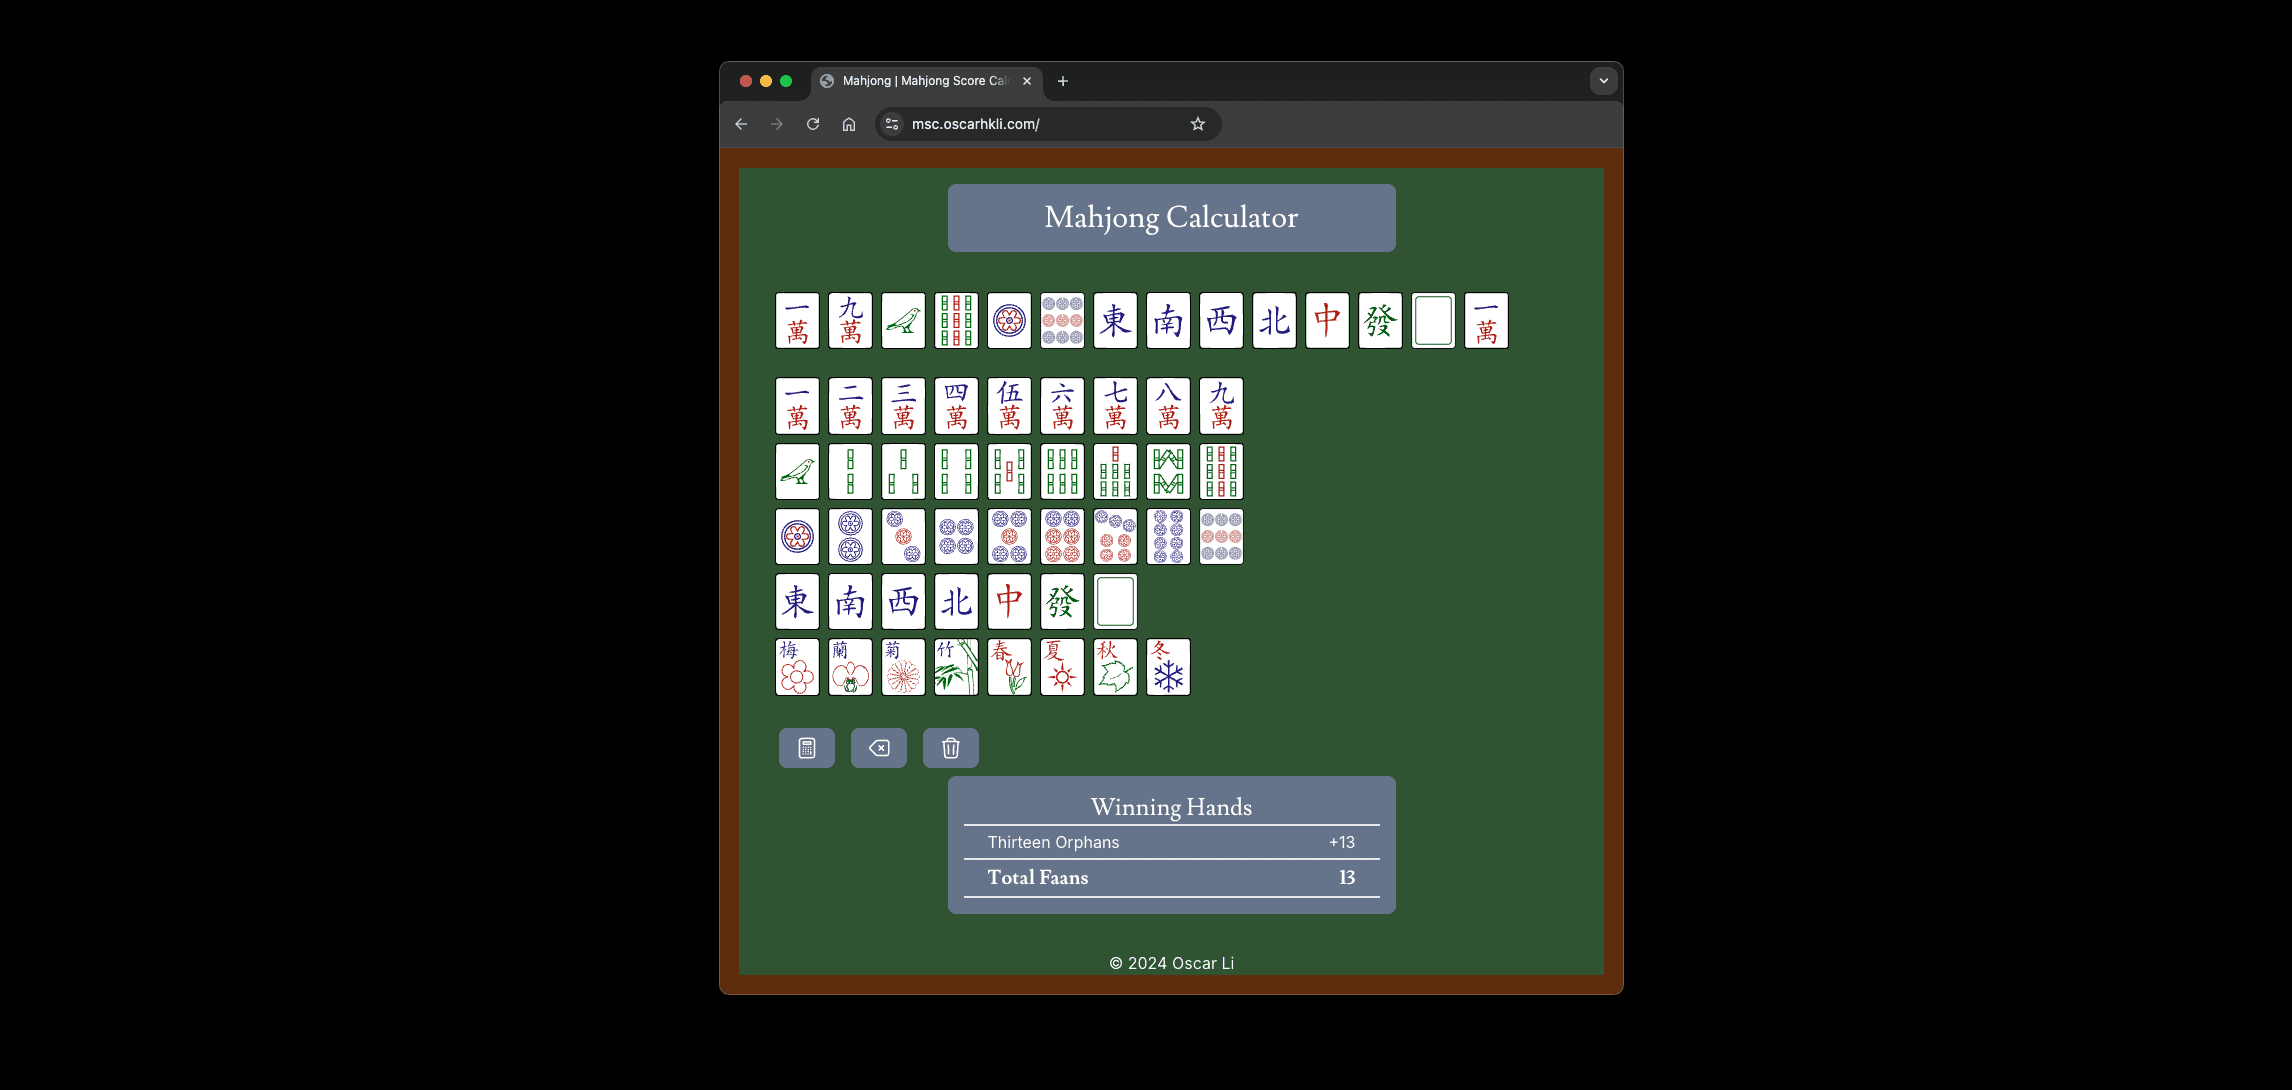Open a new browser tab
The image size is (2292, 1090).
[x=1063, y=81]
